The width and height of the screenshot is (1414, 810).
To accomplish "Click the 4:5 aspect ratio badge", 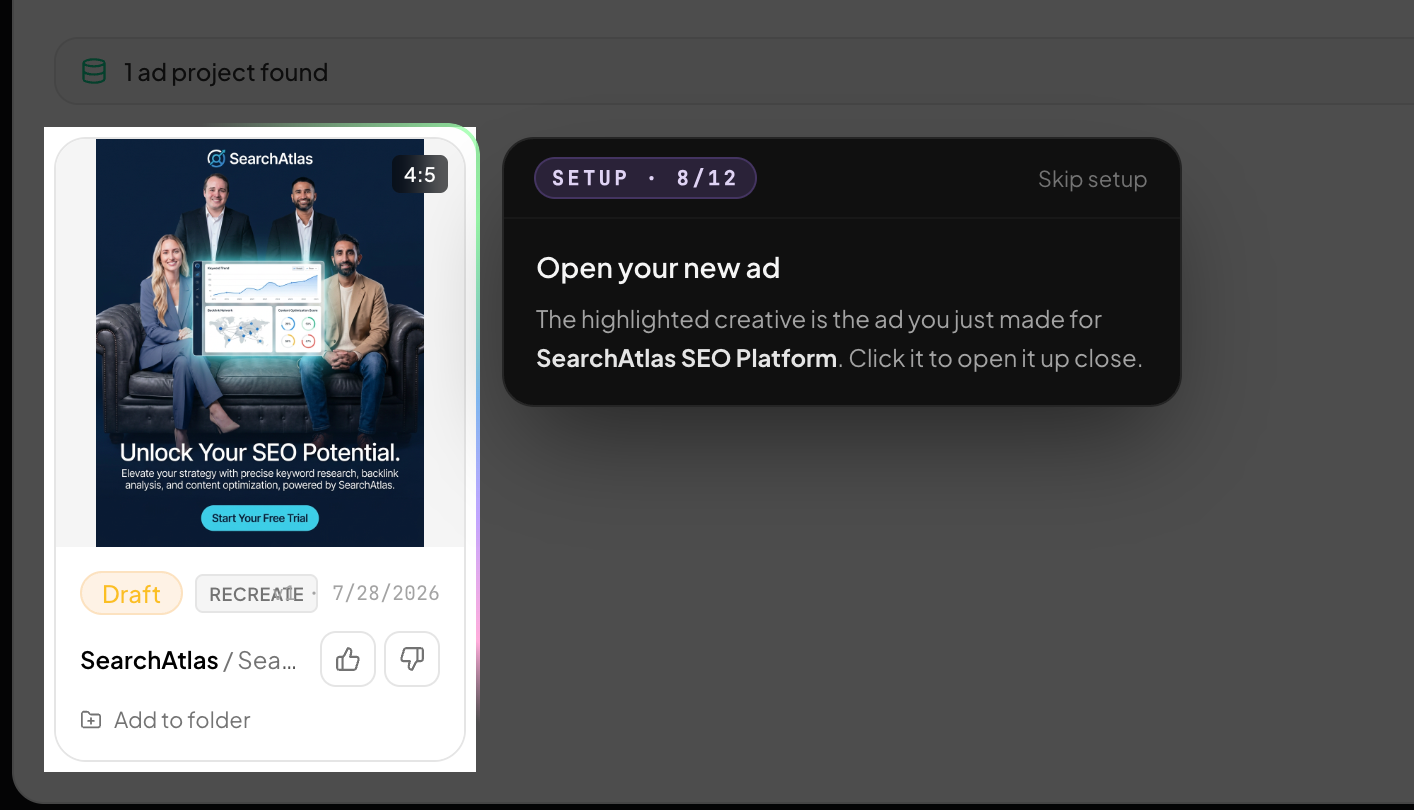I will [x=420, y=175].
